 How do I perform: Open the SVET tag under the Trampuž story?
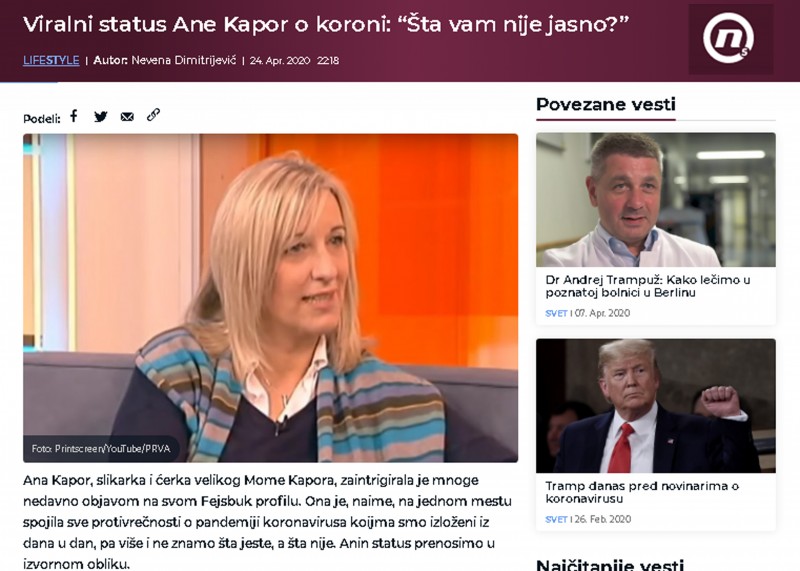click(556, 313)
